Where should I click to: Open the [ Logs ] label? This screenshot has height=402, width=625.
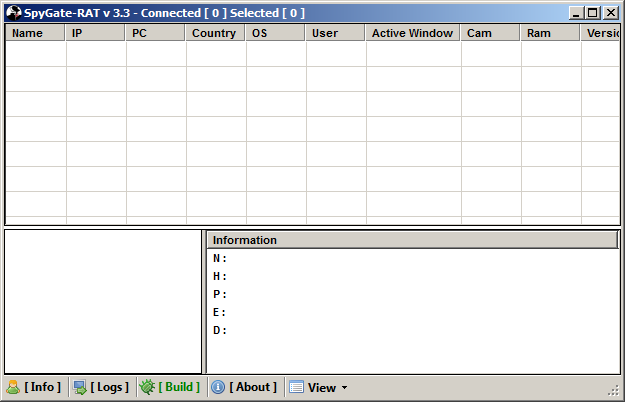109,387
